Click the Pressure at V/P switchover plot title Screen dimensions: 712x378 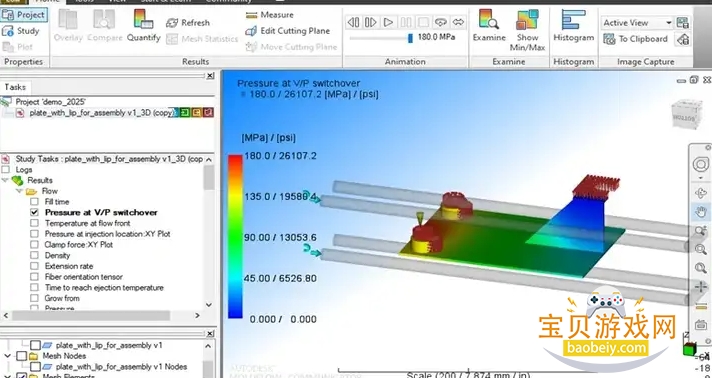point(298,83)
